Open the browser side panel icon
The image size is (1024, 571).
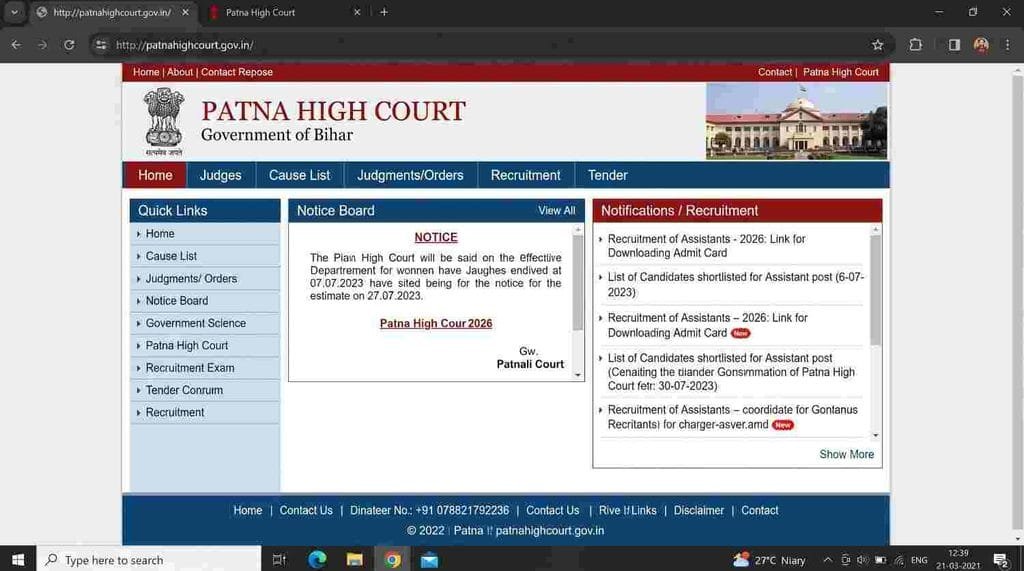tap(954, 45)
